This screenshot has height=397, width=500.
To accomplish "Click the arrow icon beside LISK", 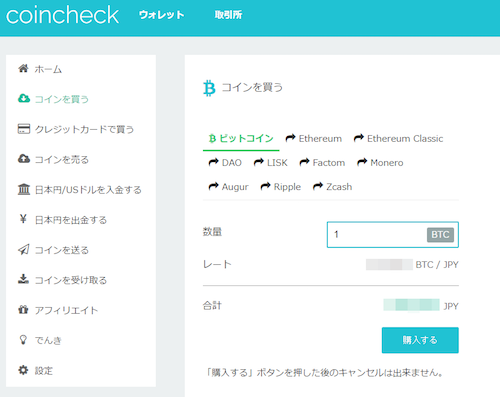I will tap(259, 162).
